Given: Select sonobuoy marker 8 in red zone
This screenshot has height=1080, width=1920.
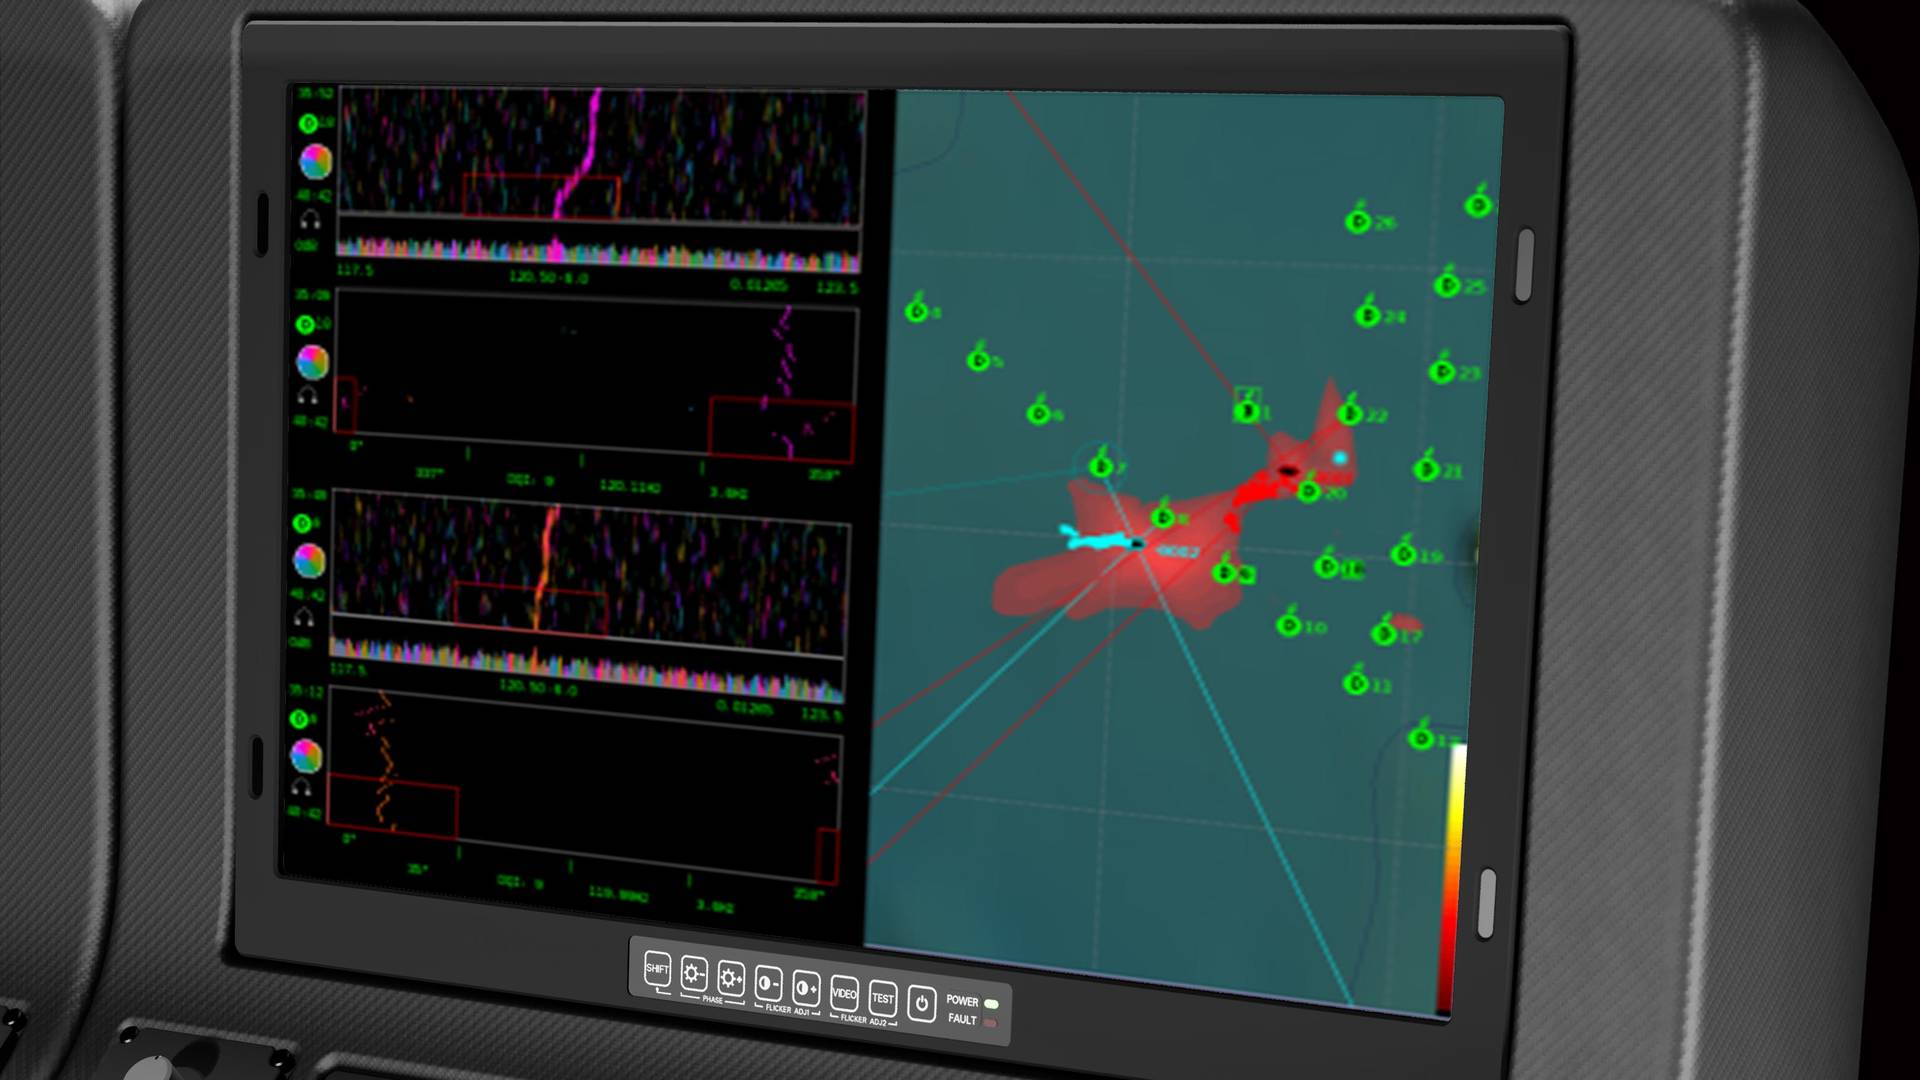Looking at the screenshot, I should [1162, 516].
